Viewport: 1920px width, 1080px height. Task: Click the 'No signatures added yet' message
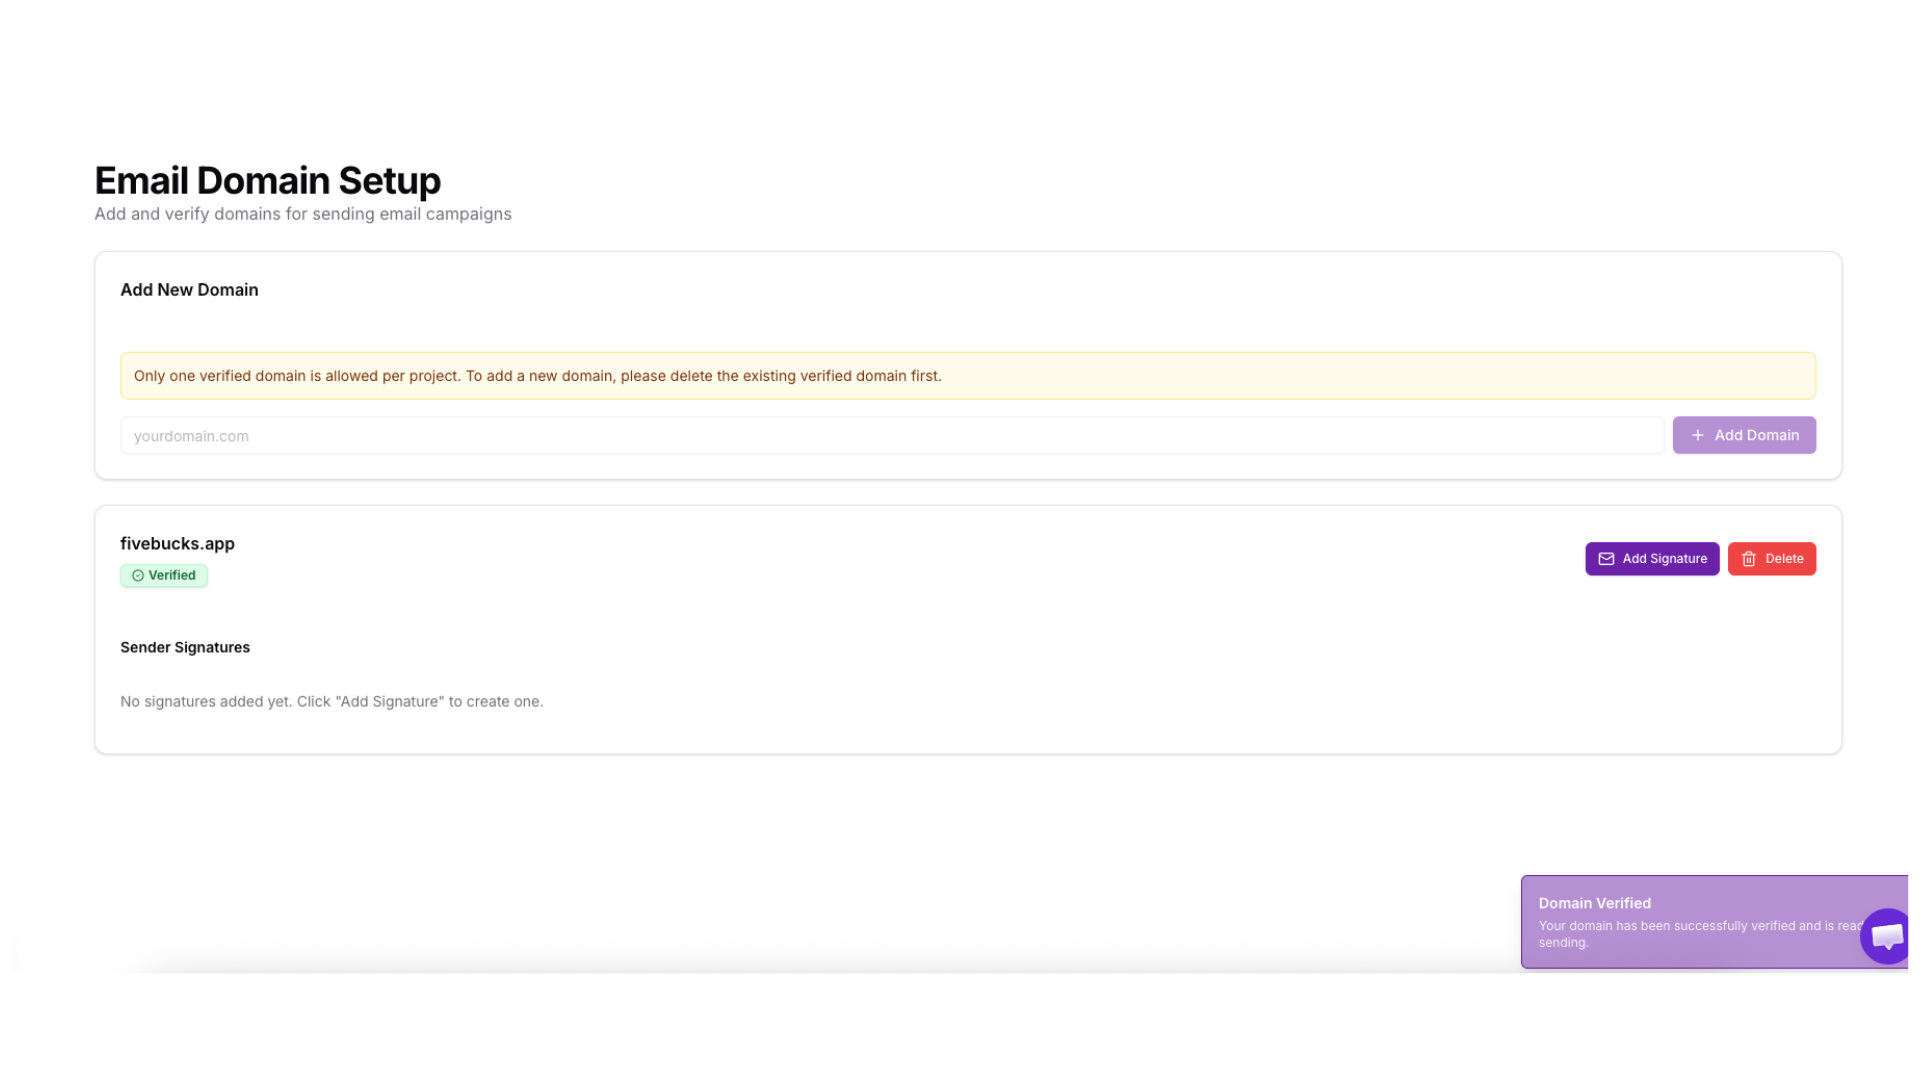(331, 702)
